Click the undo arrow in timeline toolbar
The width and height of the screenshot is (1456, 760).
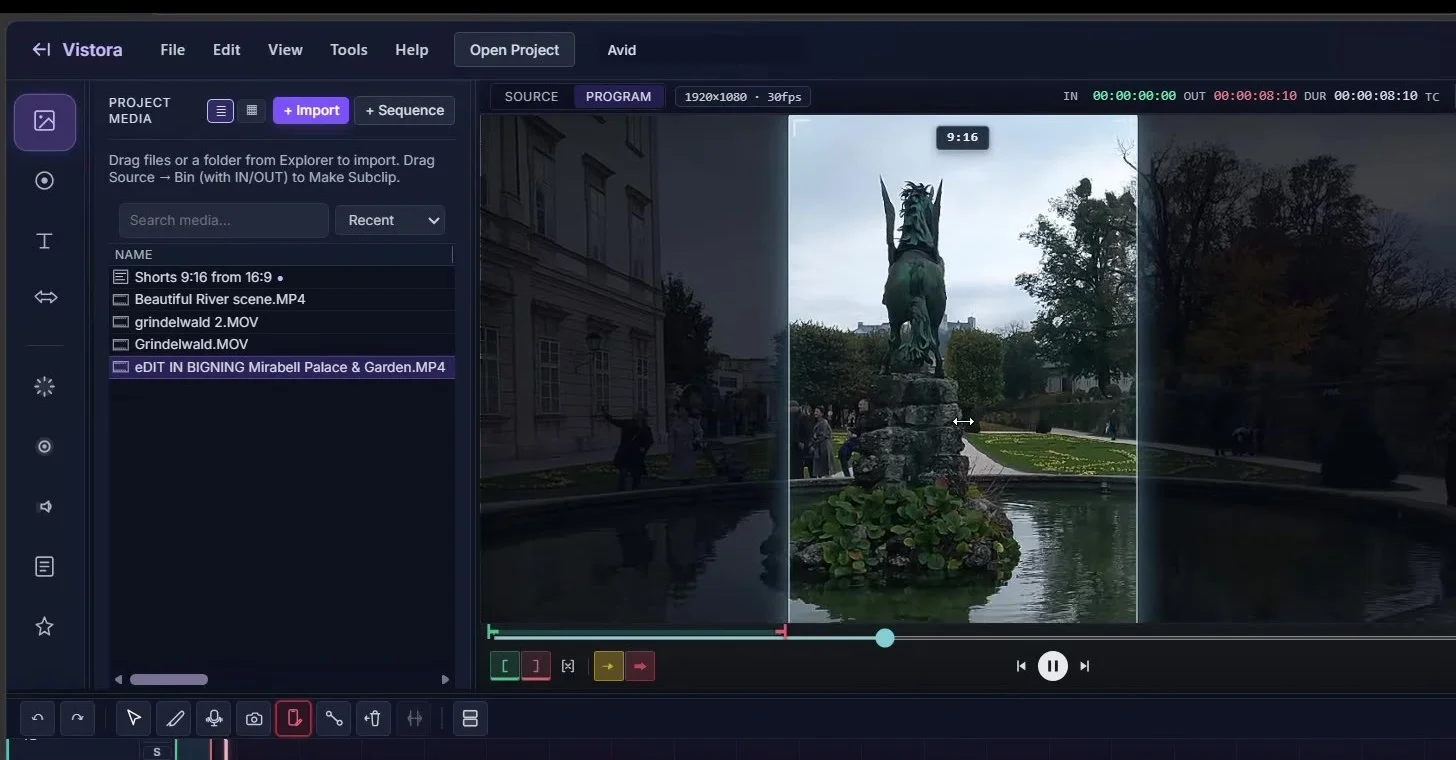[38, 718]
